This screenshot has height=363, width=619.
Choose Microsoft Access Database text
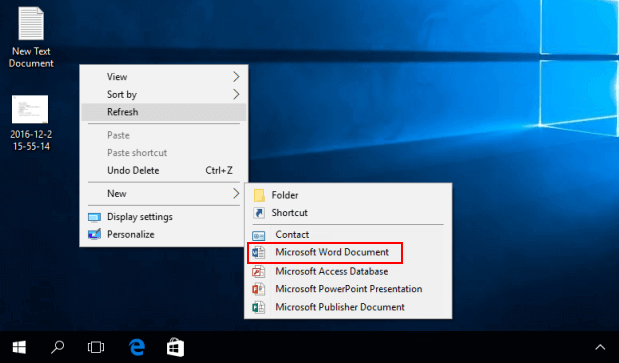point(332,271)
